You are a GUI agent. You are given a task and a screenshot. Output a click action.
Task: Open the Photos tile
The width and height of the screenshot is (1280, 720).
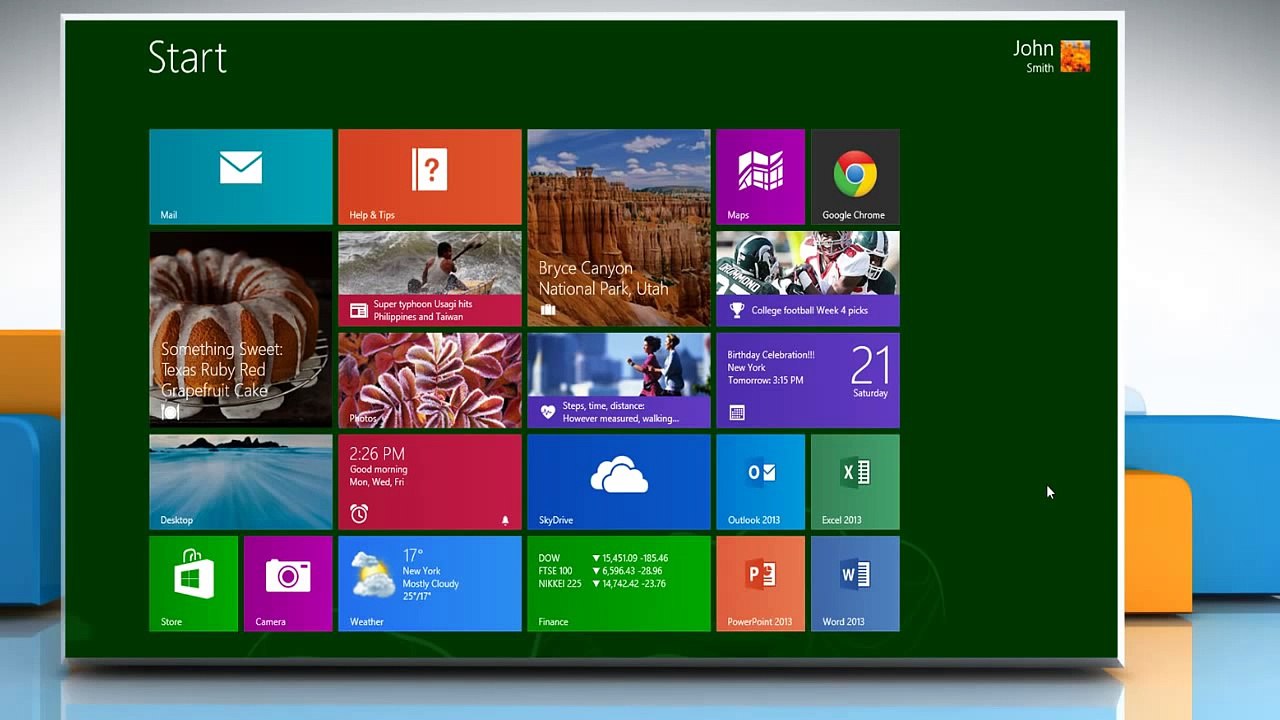[x=429, y=380]
